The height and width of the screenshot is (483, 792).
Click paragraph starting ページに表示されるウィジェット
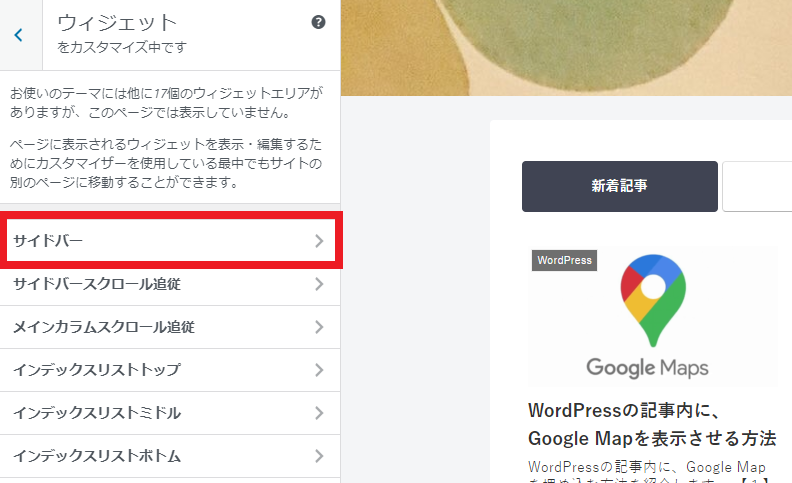tap(166, 163)
